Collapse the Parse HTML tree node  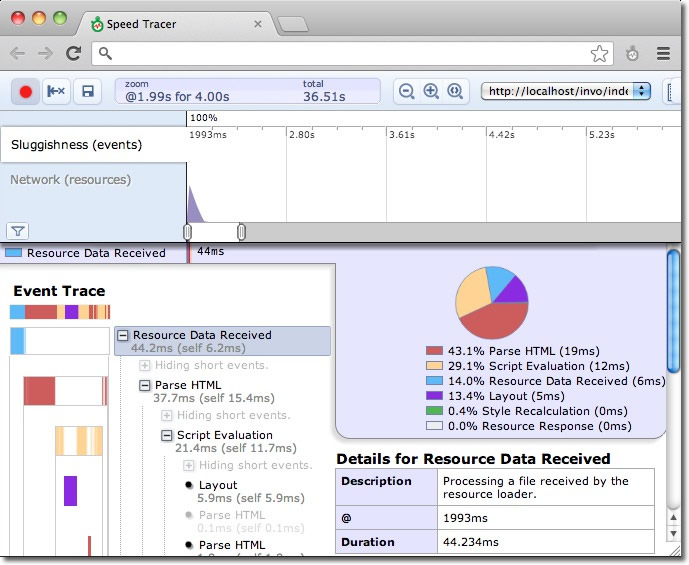point(145,385)
